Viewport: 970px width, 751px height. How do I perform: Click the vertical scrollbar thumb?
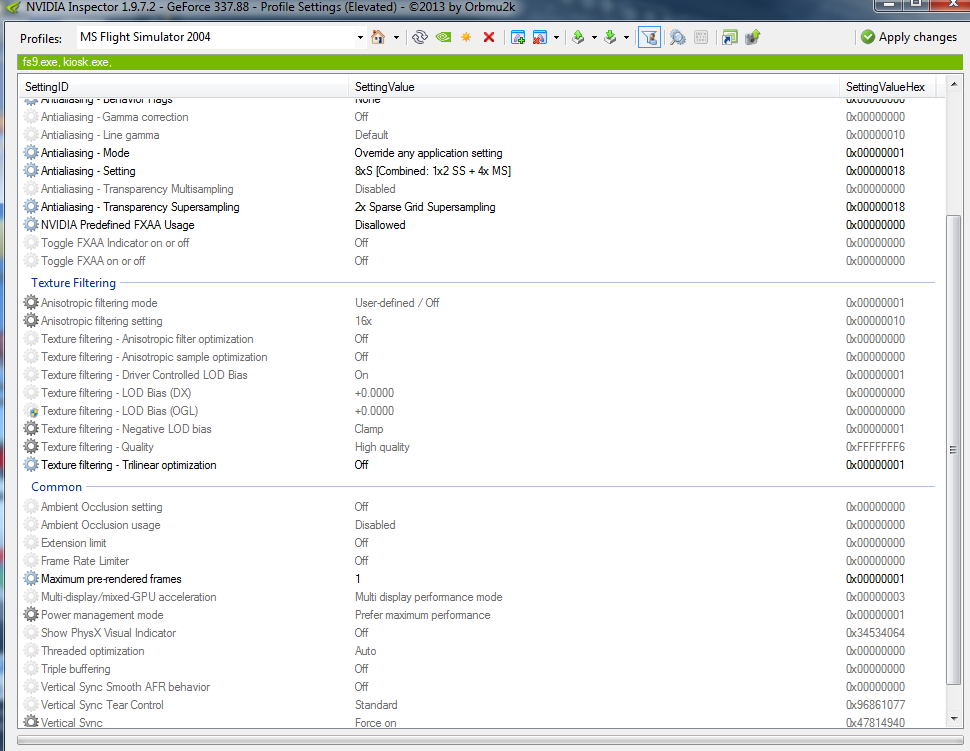(x=953, y=450)
